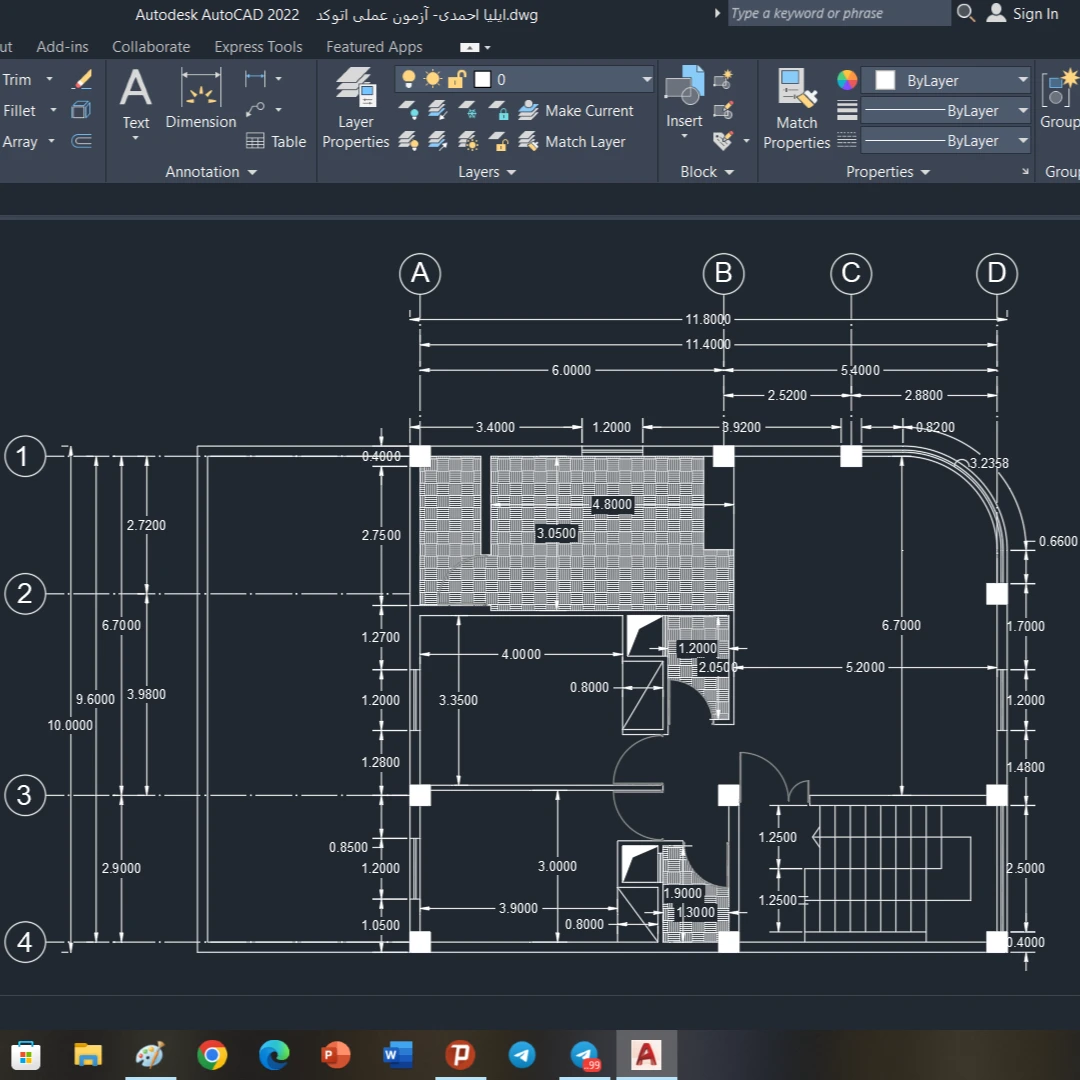Open the ByLayer object color dropdown

tap(1022, 80)
